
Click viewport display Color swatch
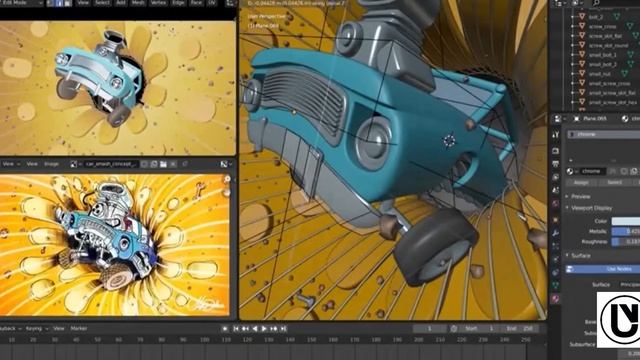pos(626,221)
